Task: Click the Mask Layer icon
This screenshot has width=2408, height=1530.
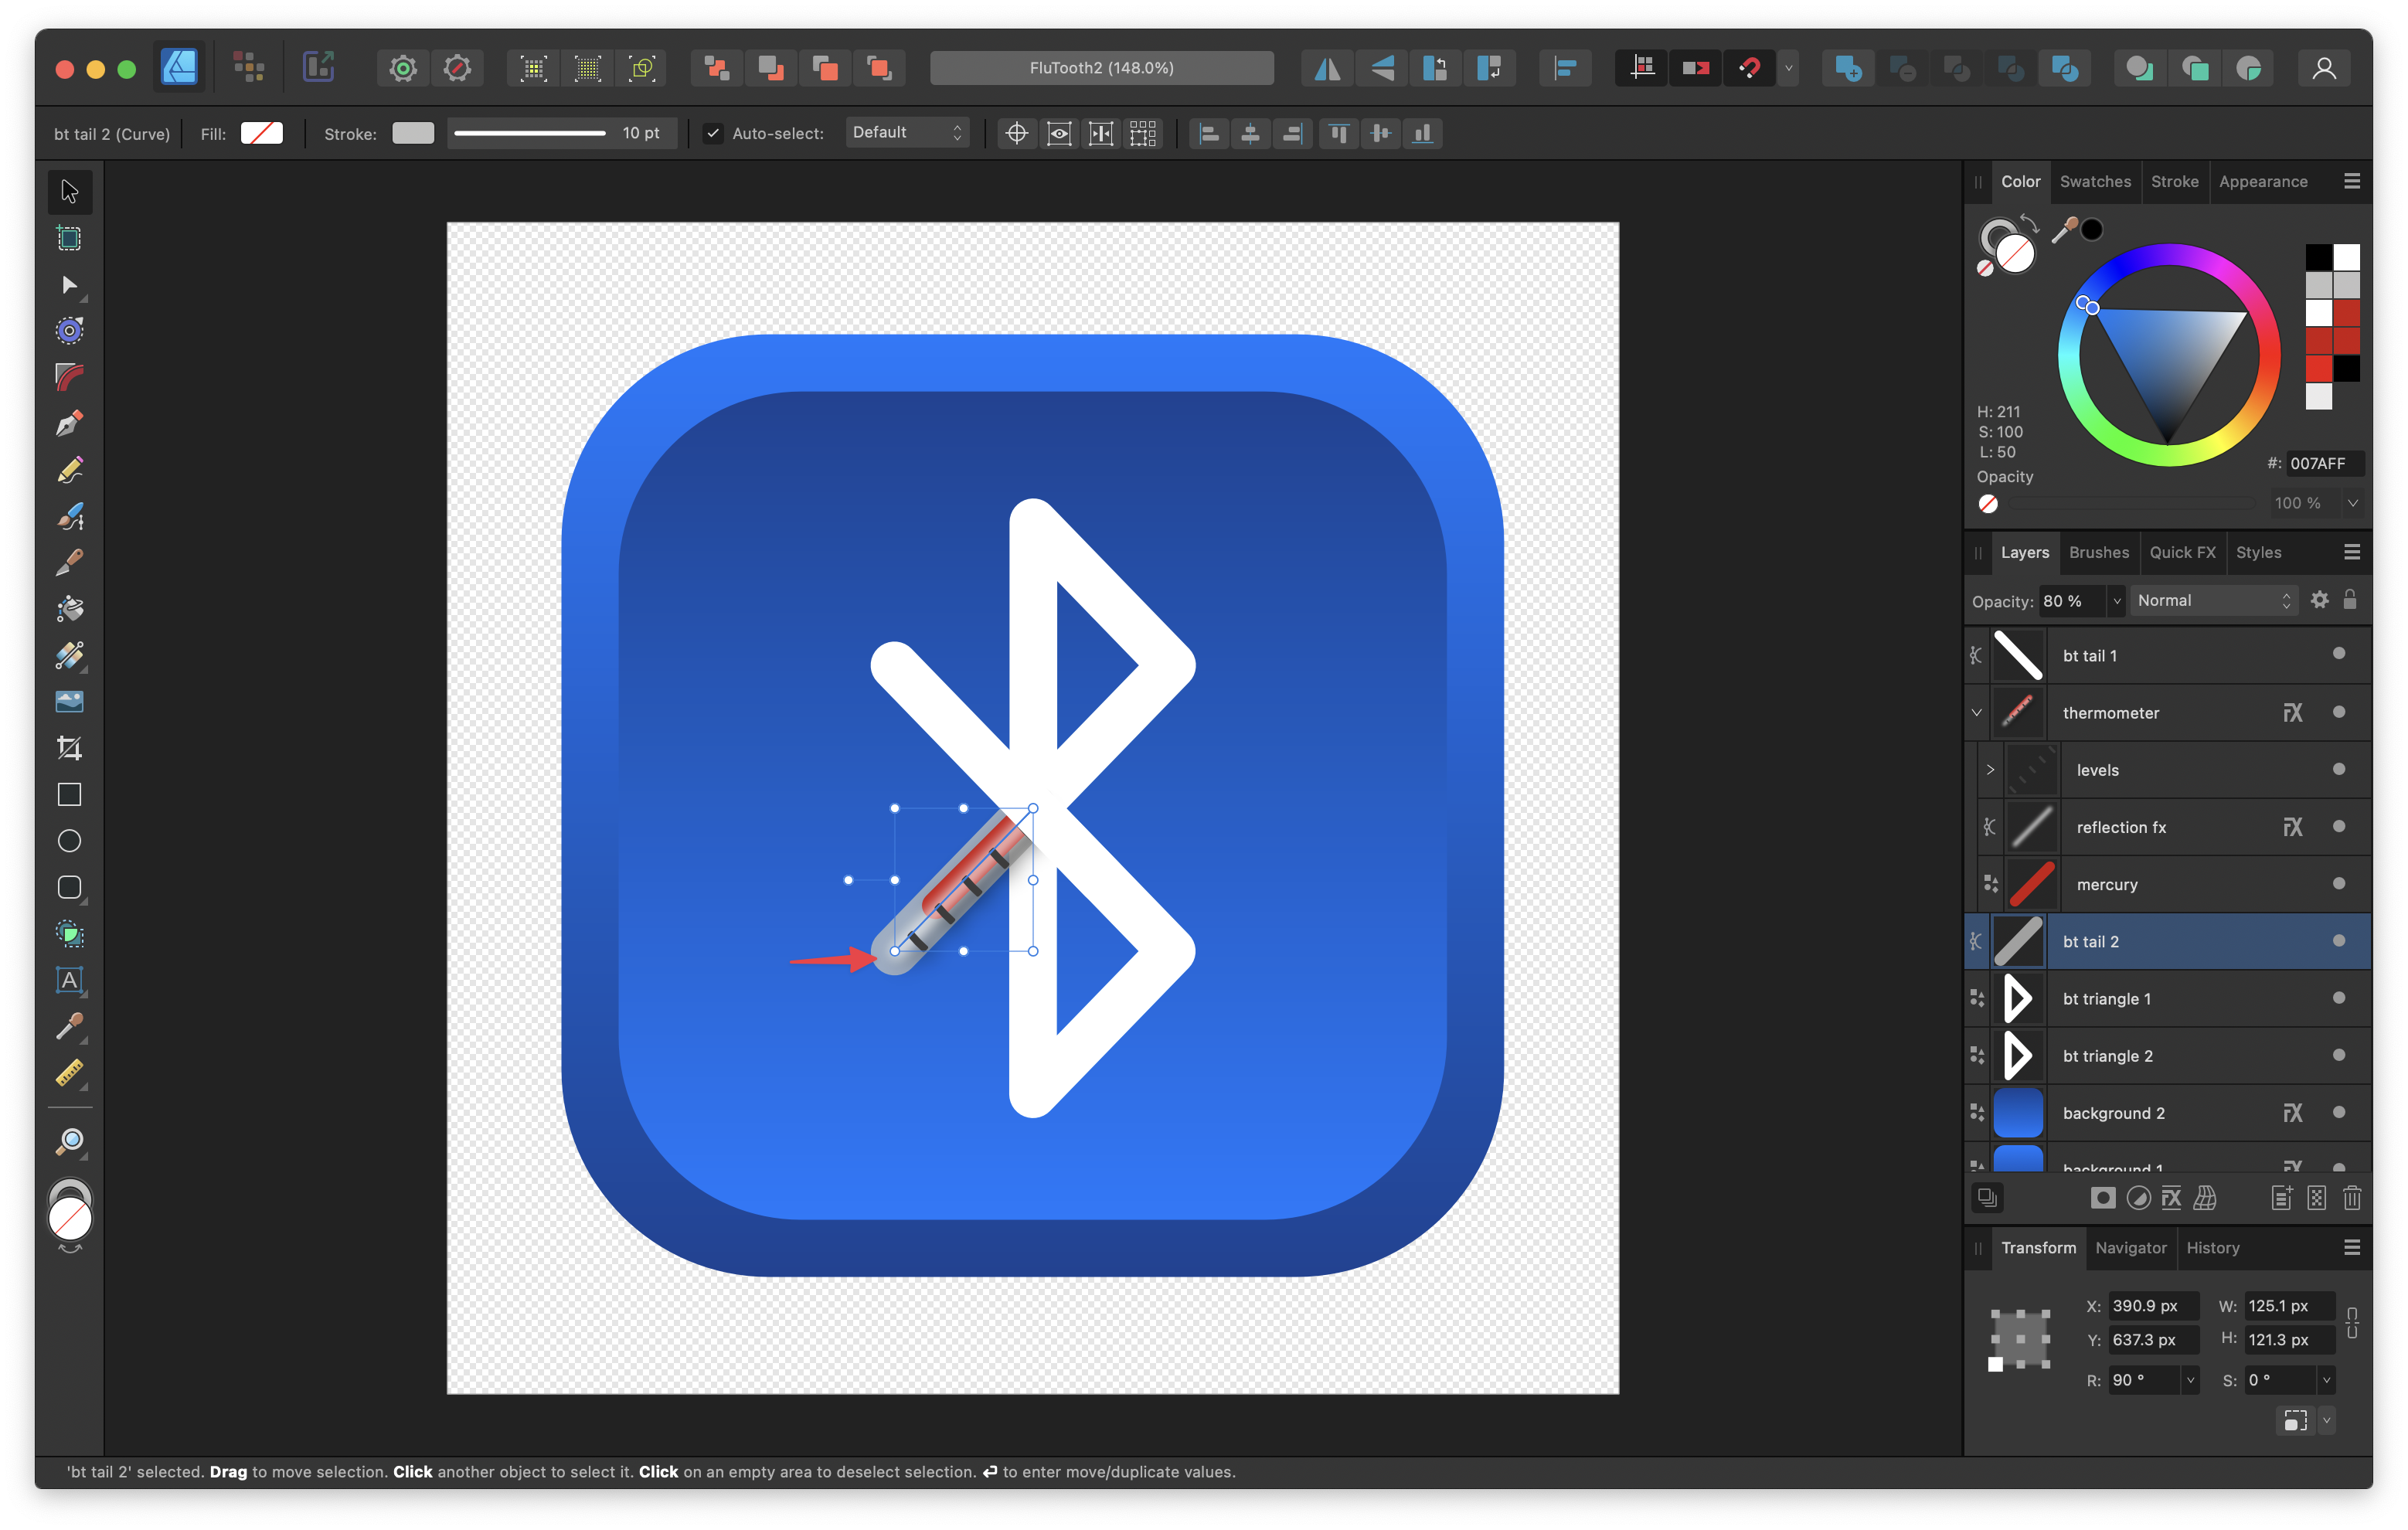Action: 2103,1198
